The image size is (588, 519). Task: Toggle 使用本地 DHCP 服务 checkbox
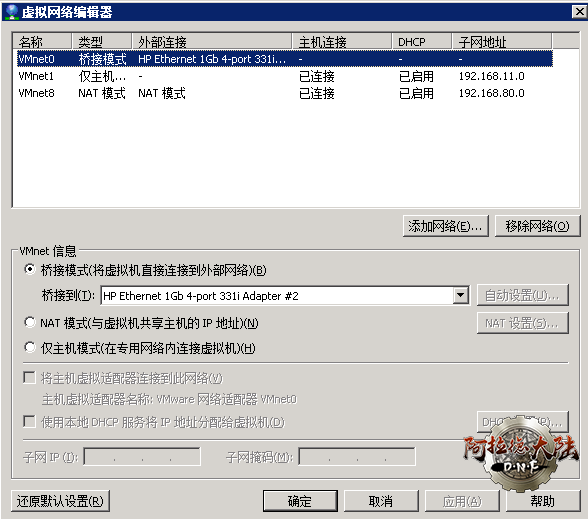[x=29, y=421]
